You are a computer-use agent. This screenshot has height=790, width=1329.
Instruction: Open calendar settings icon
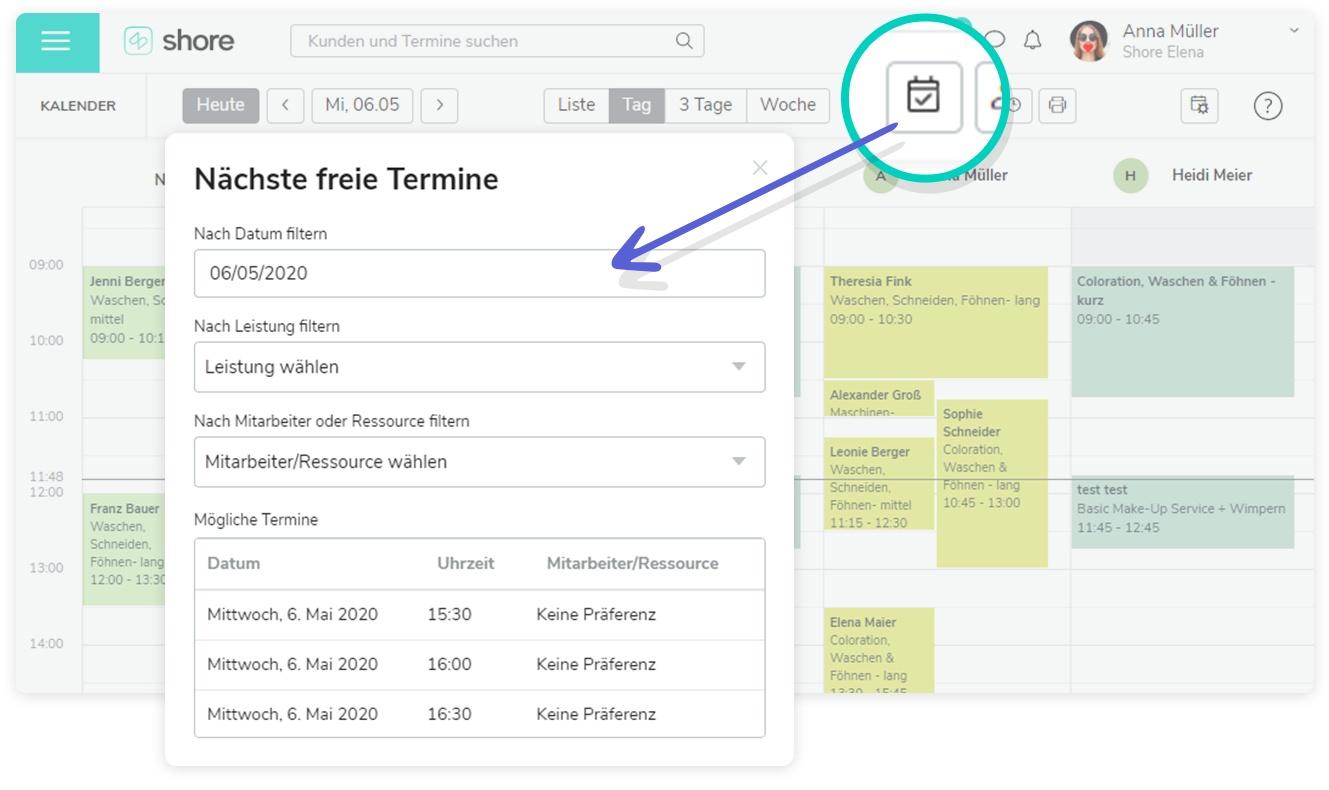1197,104
